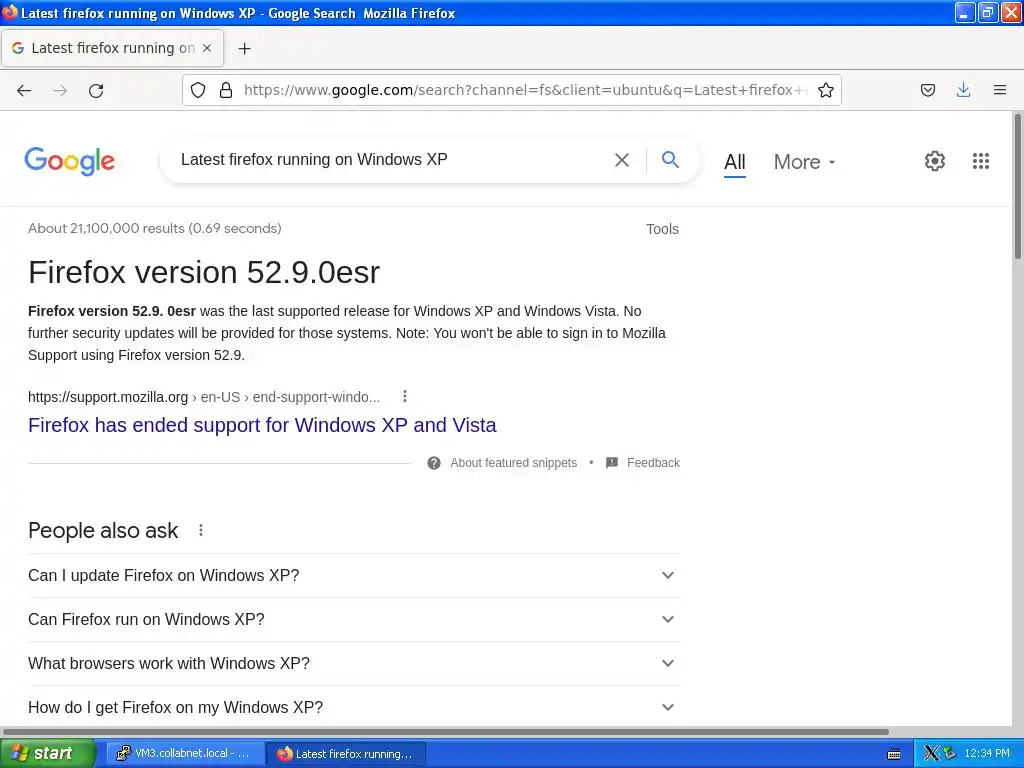Bookmark this page with the star
The image size is (1024, 768).
[825, 90]
